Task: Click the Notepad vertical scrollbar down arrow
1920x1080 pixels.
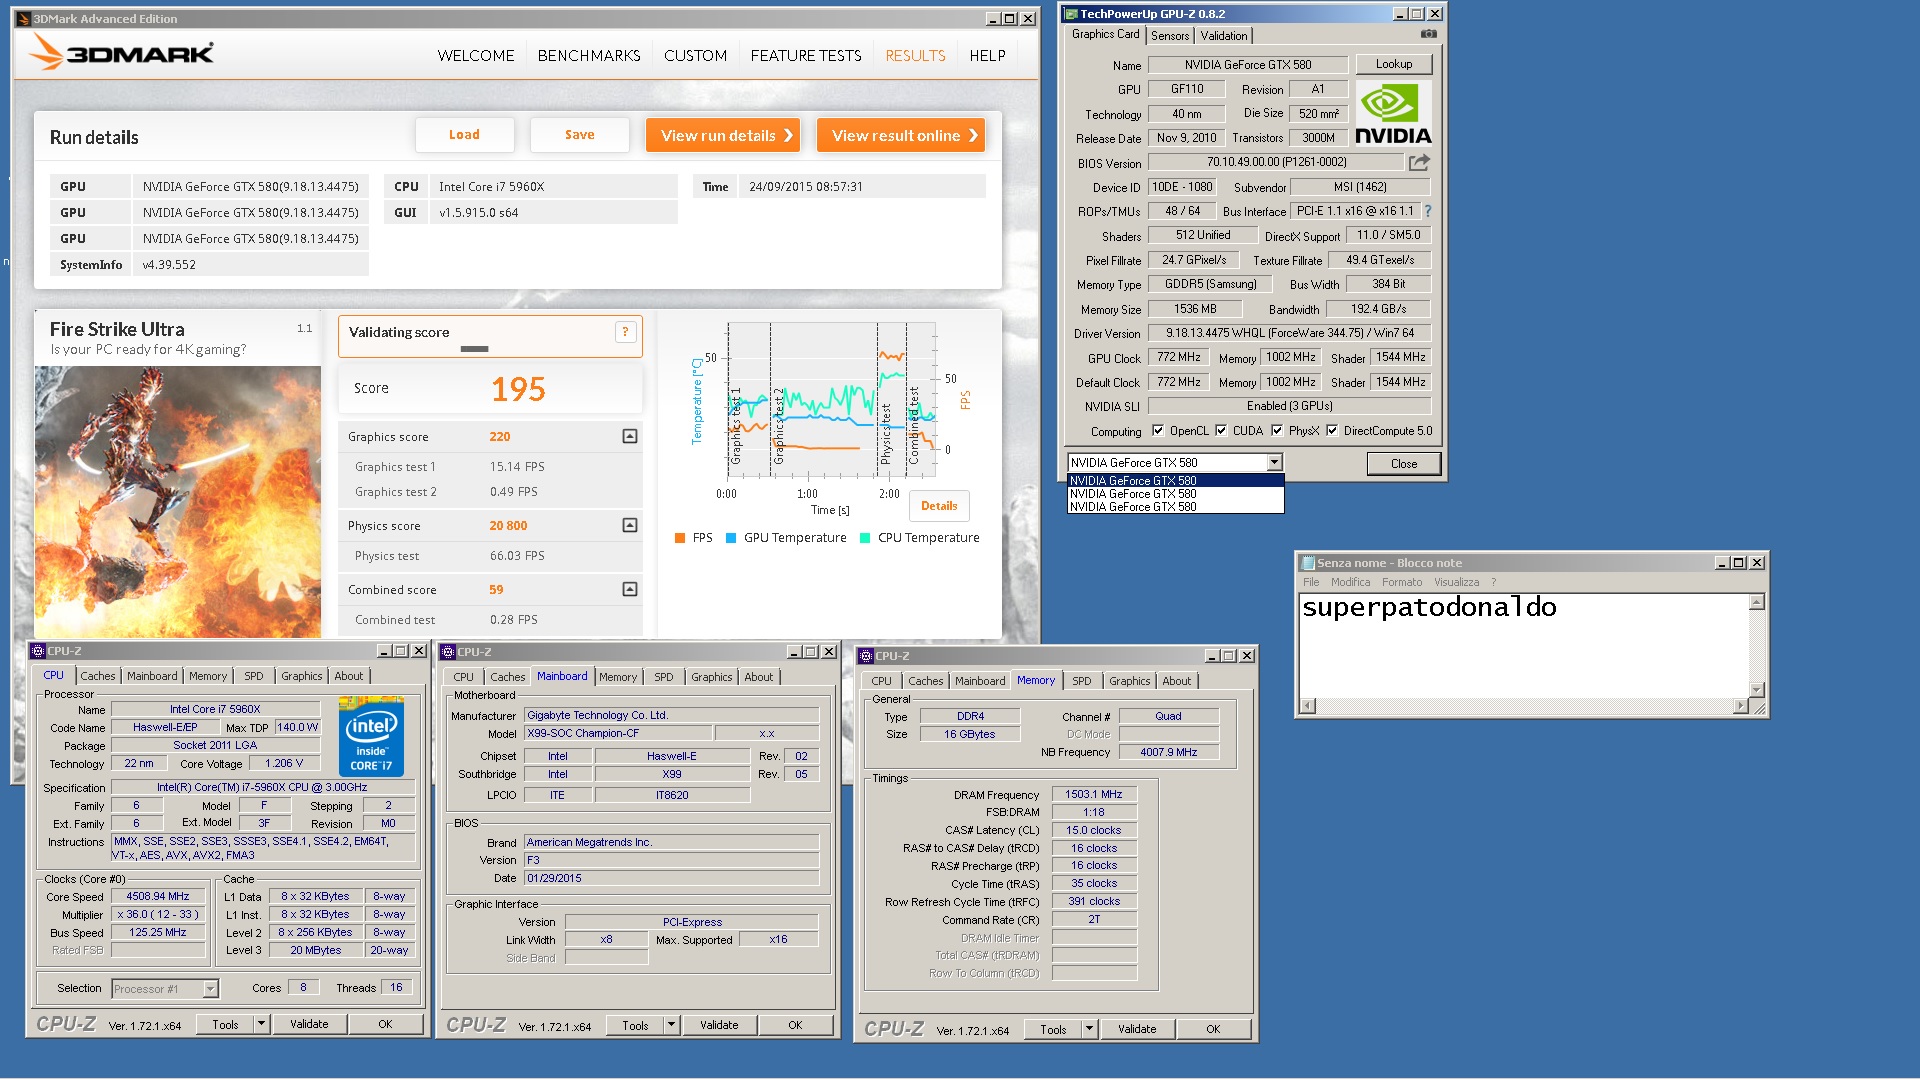Action: [x=1757, y=690]
